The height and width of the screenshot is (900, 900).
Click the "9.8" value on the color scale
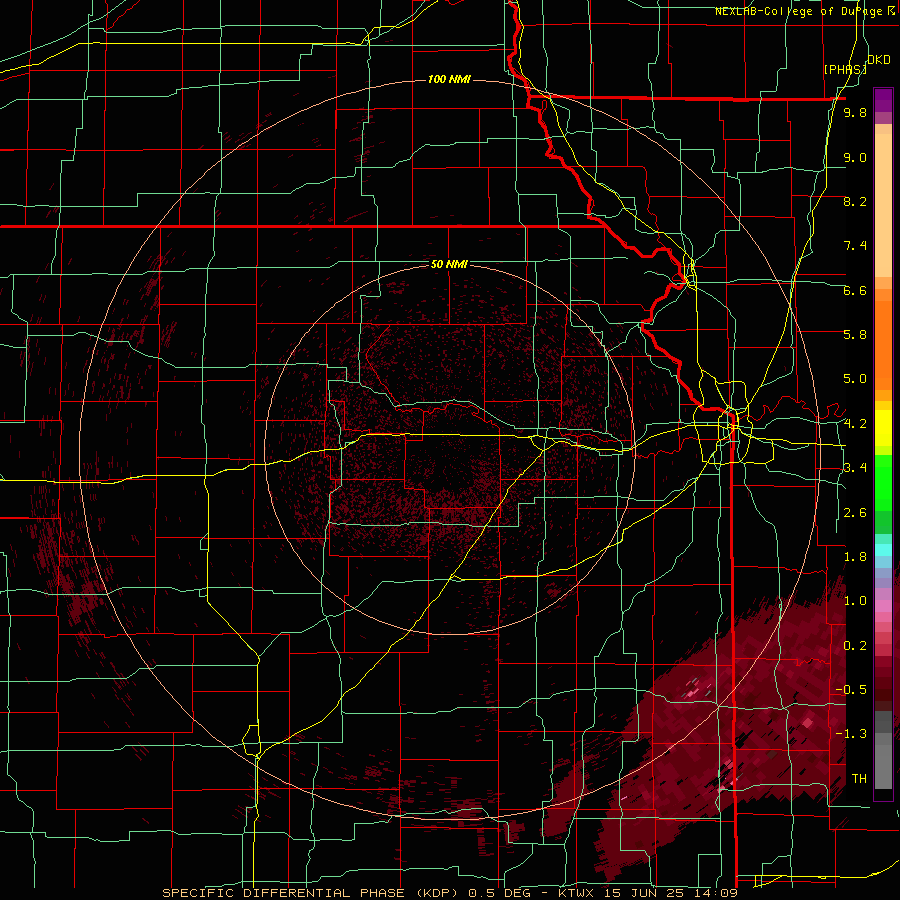pos(855,112)
